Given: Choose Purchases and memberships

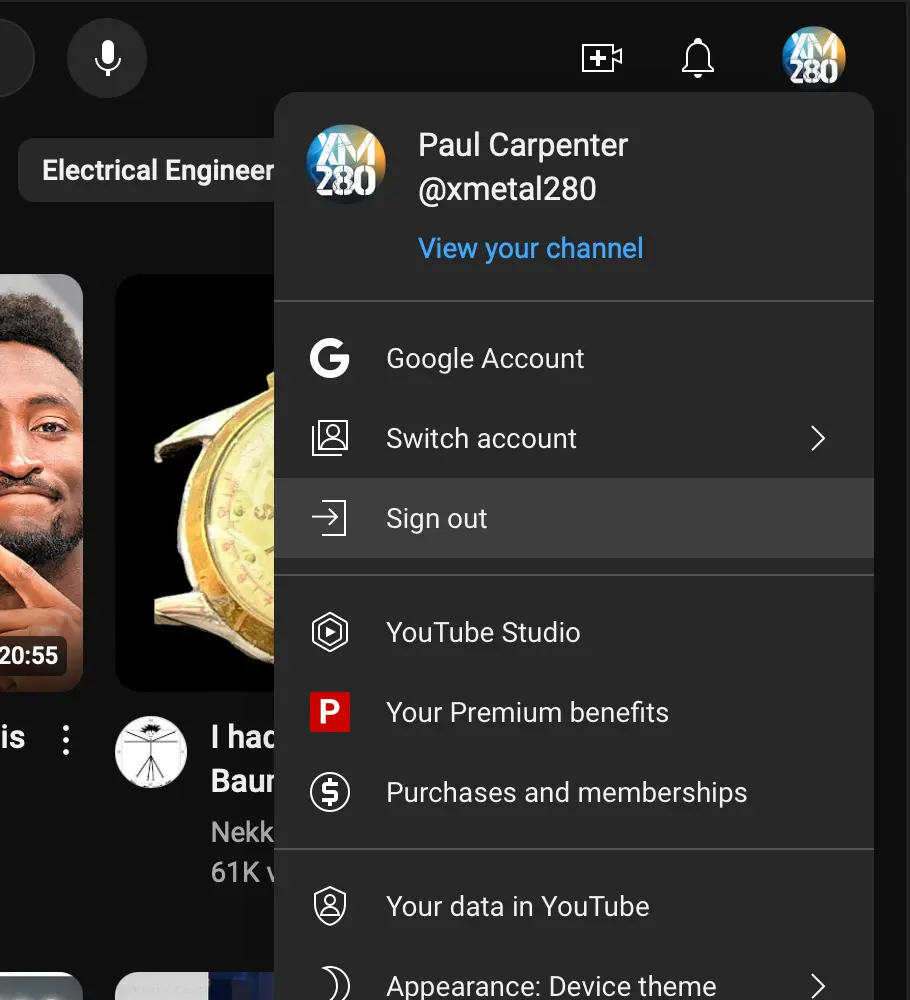Looking at the screenshot, I should point(566,792).
